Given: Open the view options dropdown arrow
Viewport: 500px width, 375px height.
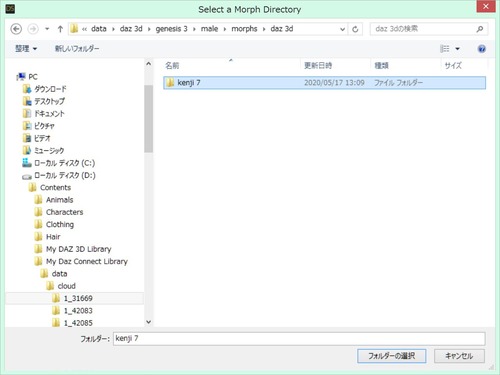Looking at the screenshot, I should 458,49.
